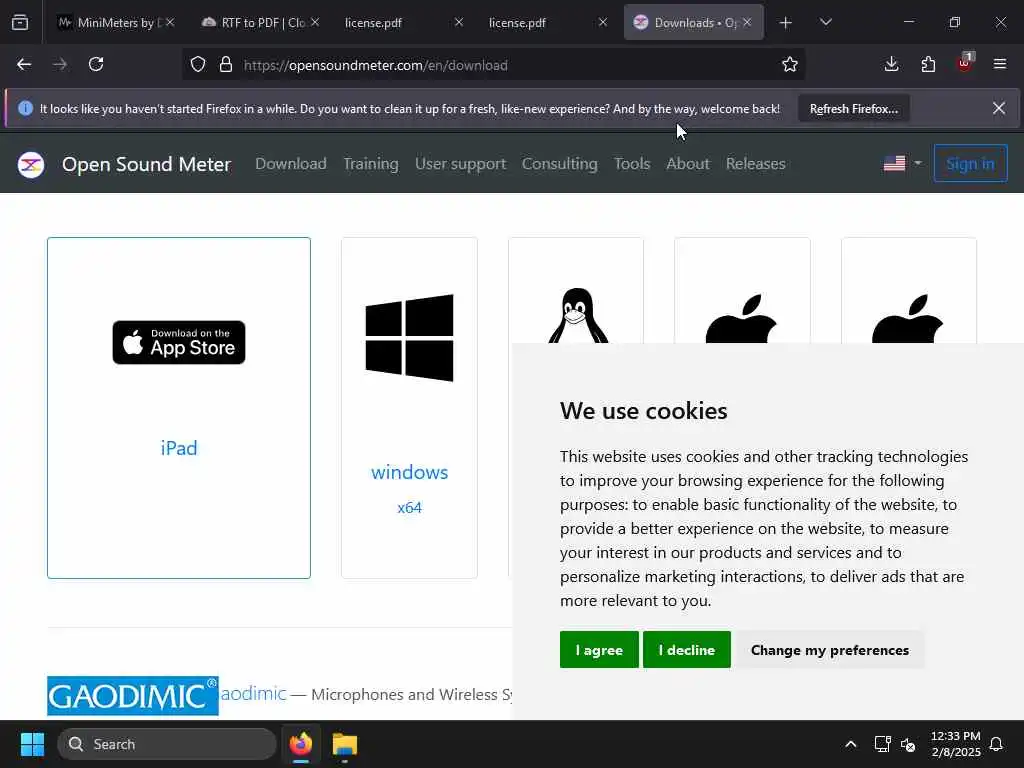This screenshot has width=1024, height=768.
Task: Reject cookies with I decline button
Action: click(x=686, y=650)
